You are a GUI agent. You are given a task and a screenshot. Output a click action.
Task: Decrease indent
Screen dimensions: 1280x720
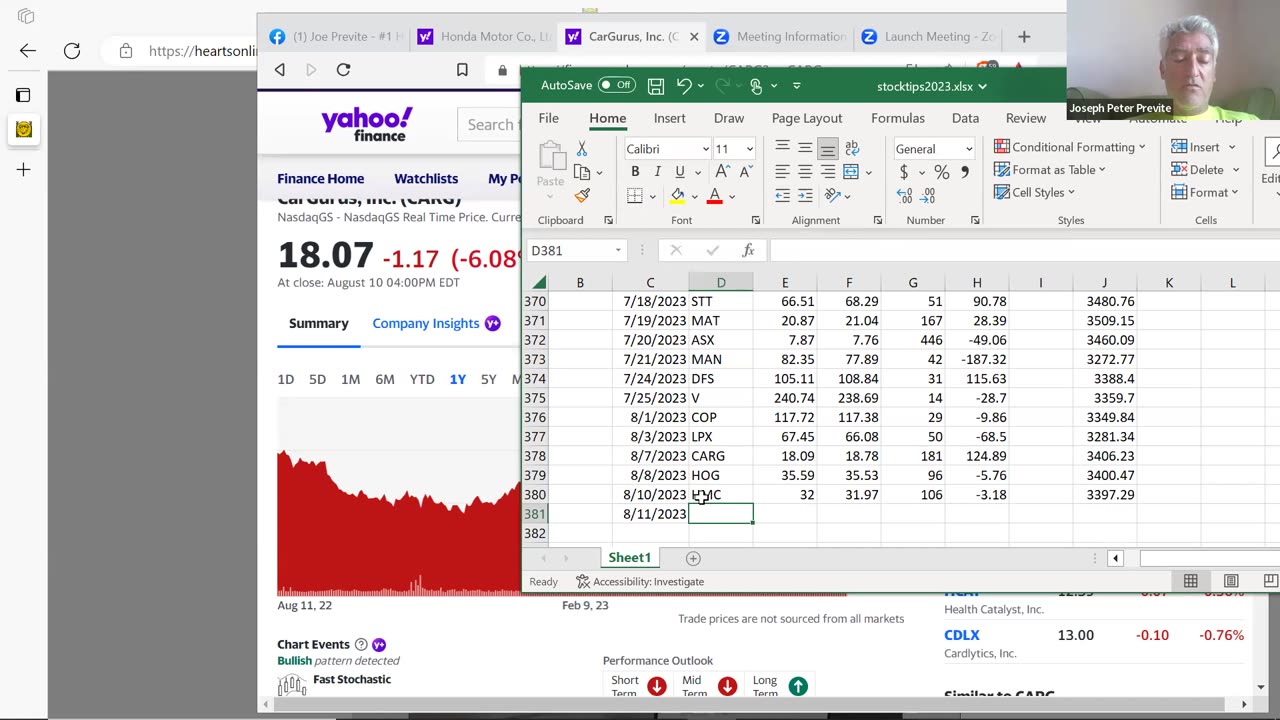(782, 196)
